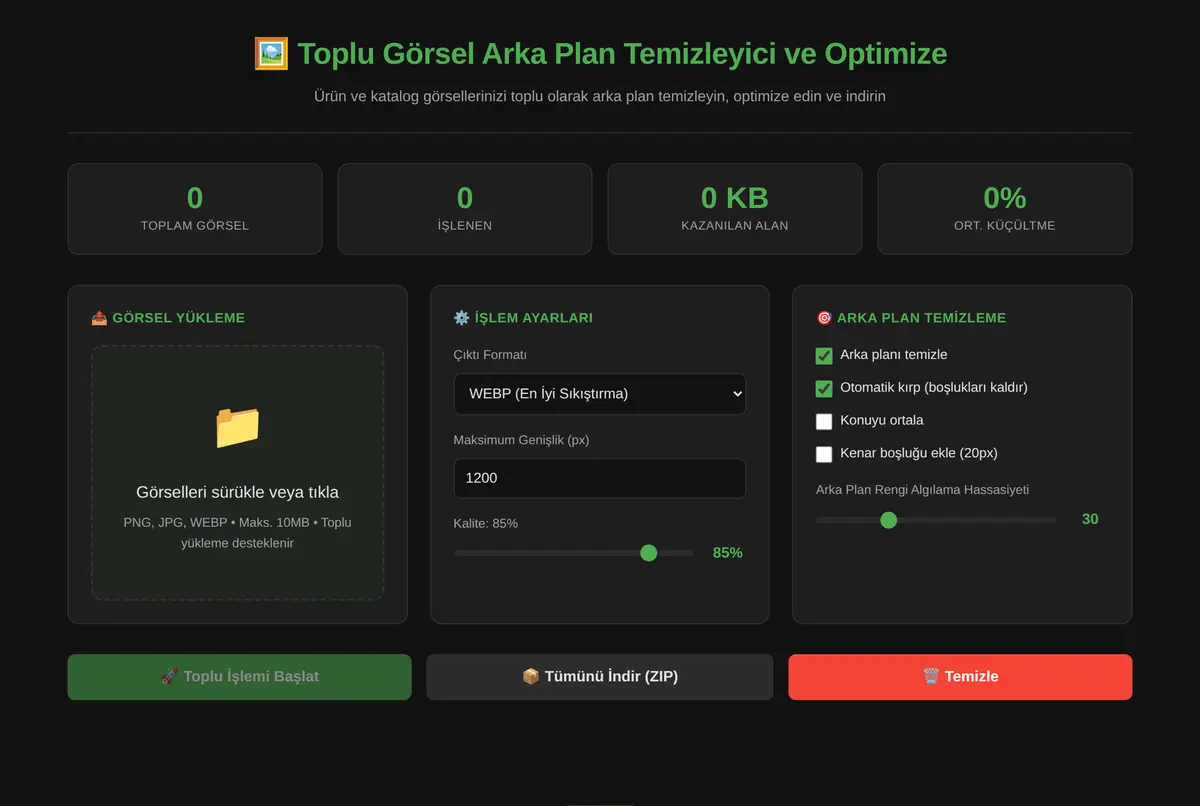The width and height of the screenshot is (1200, 806).
Task: Click the İŞLENEN stat card
Action: point(465,209)
